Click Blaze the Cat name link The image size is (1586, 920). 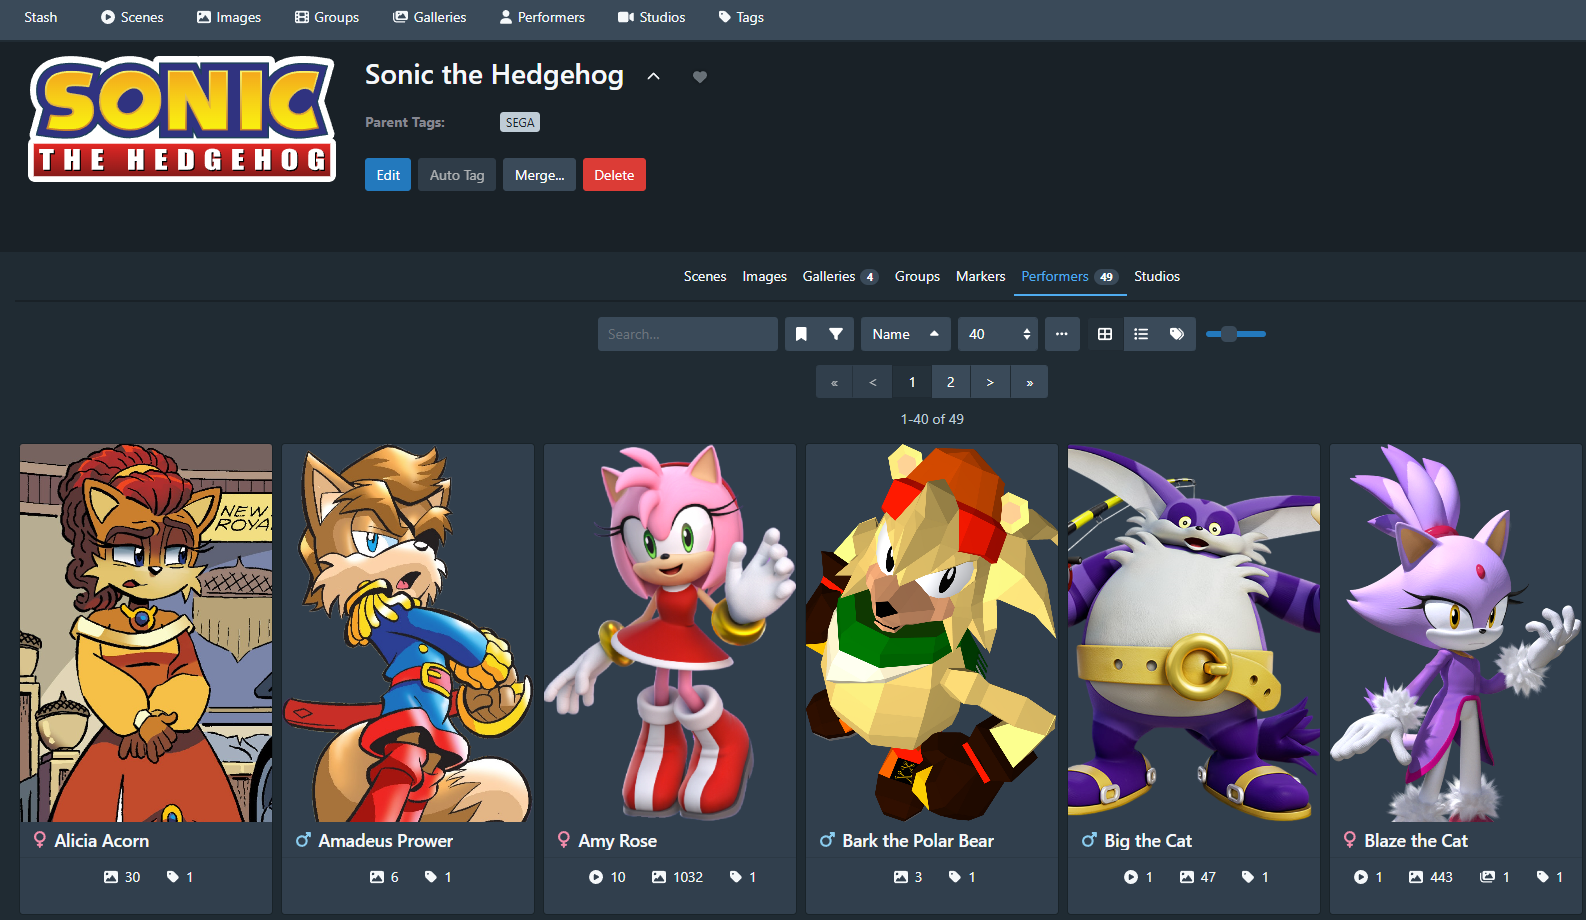coord(1416,841)
